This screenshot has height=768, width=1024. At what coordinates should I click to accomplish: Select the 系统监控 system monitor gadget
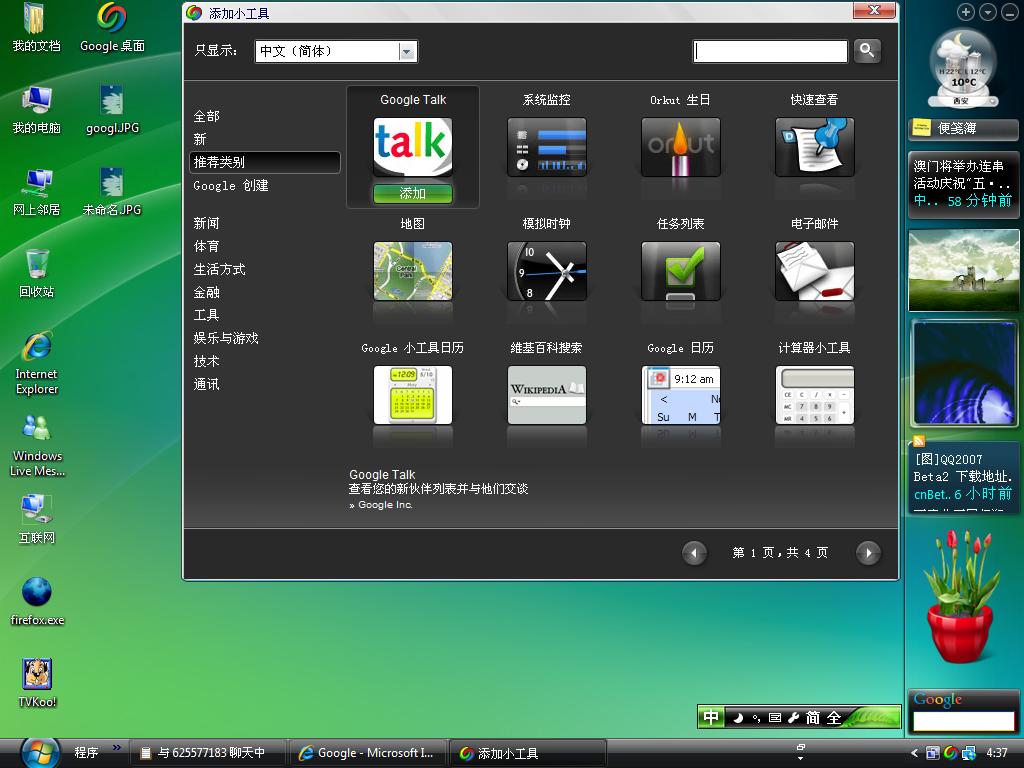[546, 147]
